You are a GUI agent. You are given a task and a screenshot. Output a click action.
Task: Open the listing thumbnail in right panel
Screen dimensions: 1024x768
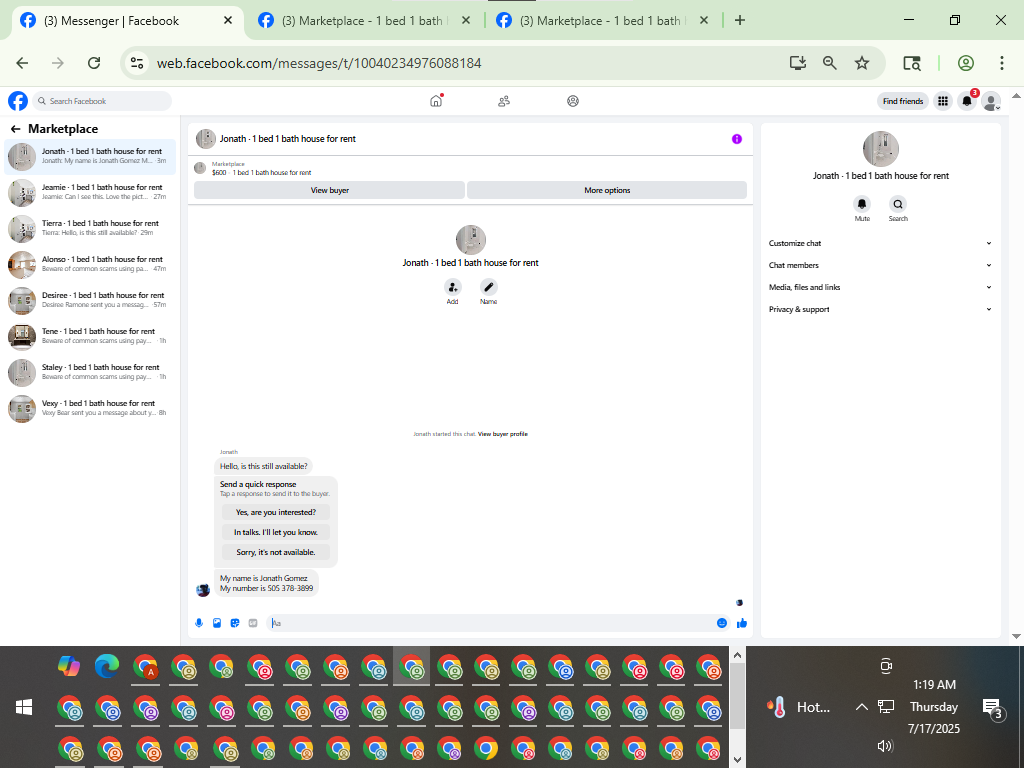pos(880,149)
